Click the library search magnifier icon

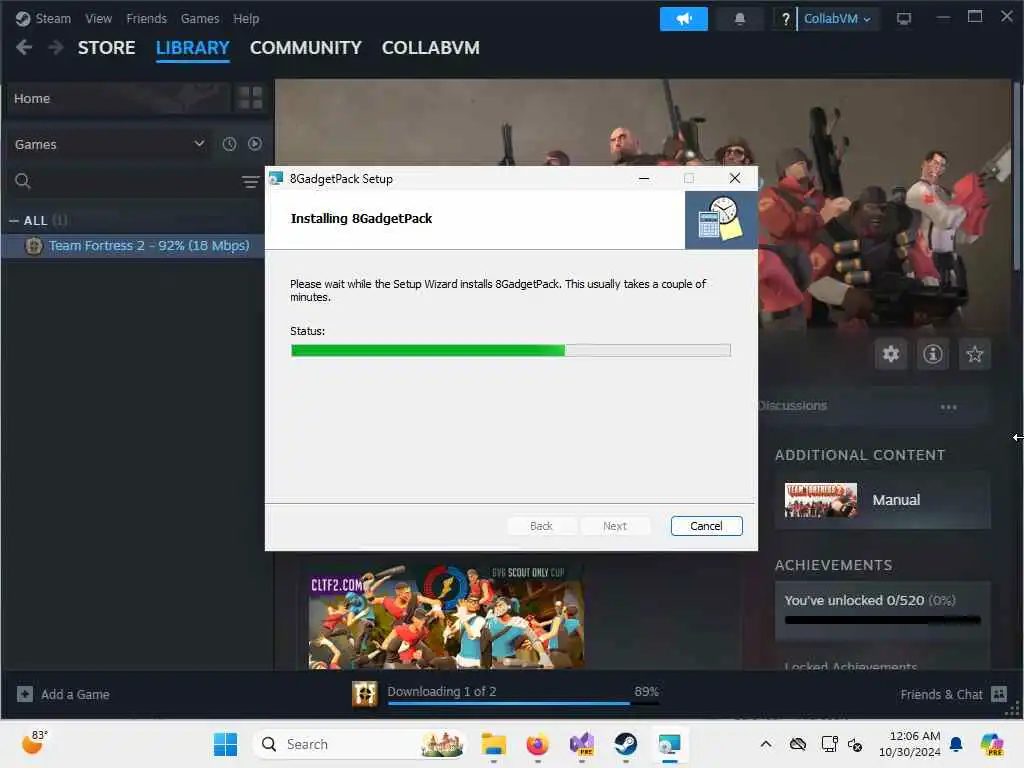(23, 181)
